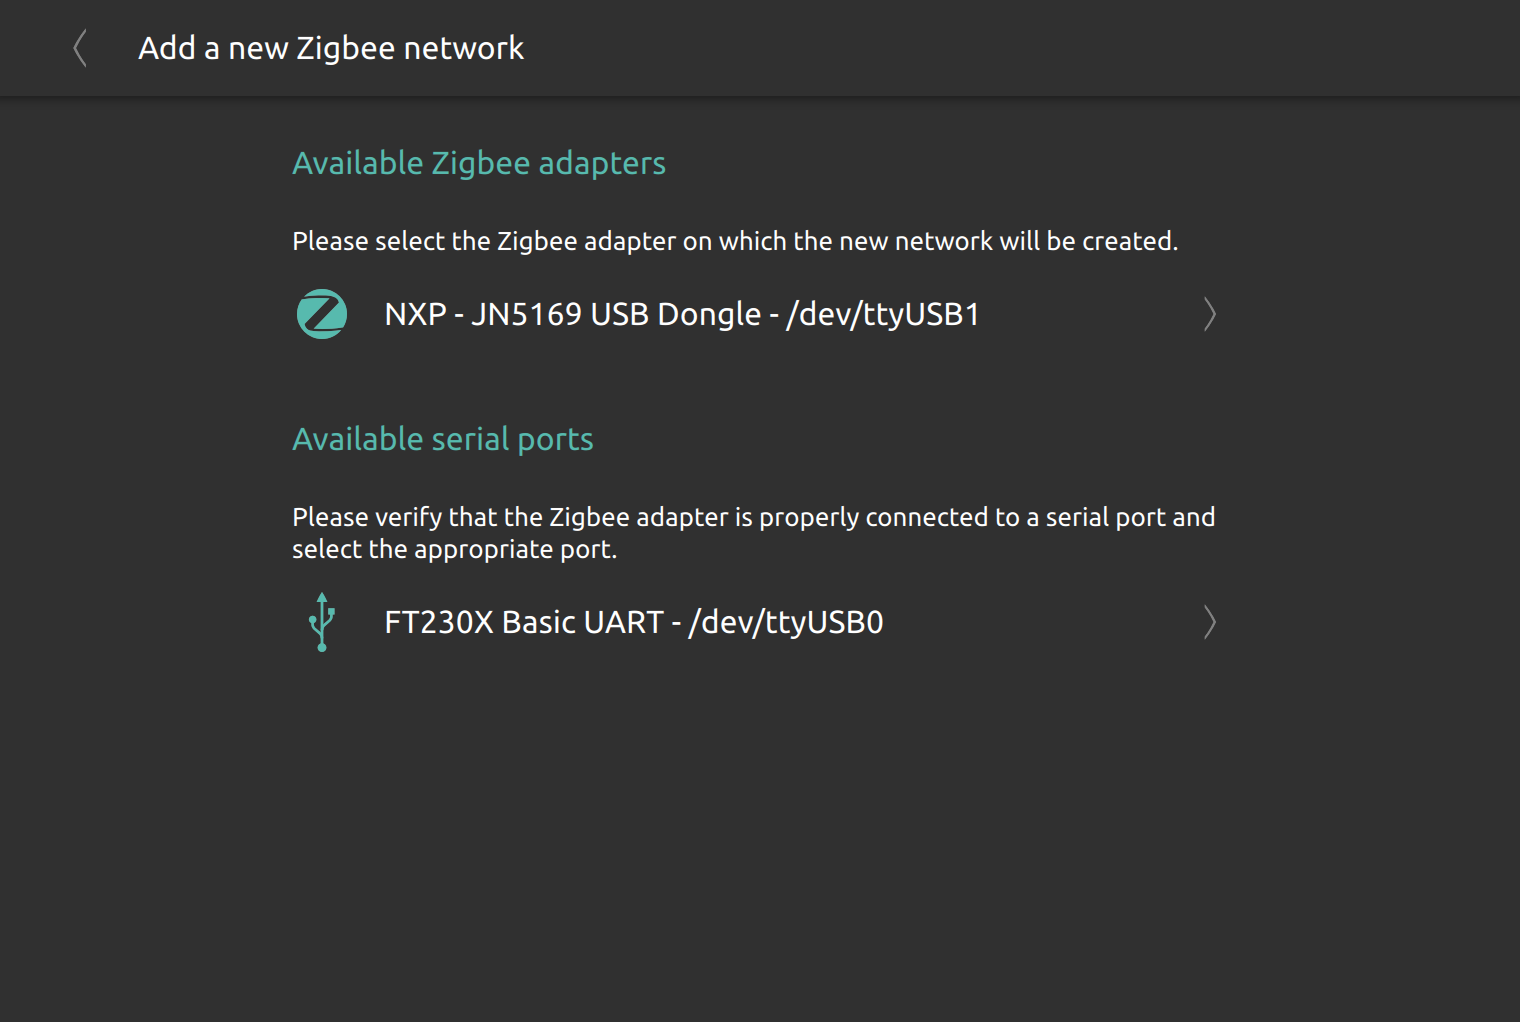Open the NXP adapter via its chevron
Screen dimensions: 1520x1022
(1209, 314)
